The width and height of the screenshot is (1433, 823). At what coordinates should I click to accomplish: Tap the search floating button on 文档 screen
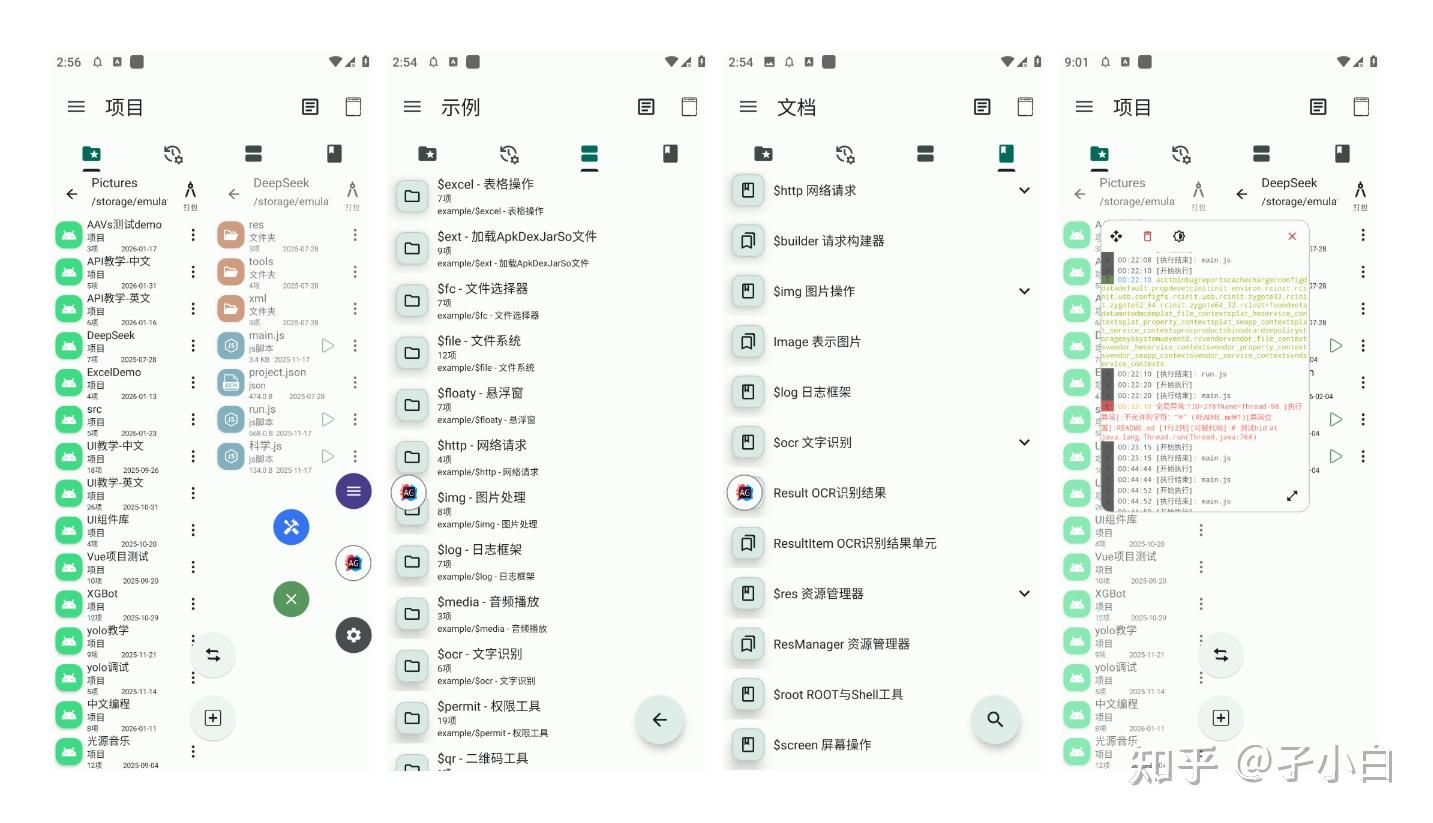point(995,719)
